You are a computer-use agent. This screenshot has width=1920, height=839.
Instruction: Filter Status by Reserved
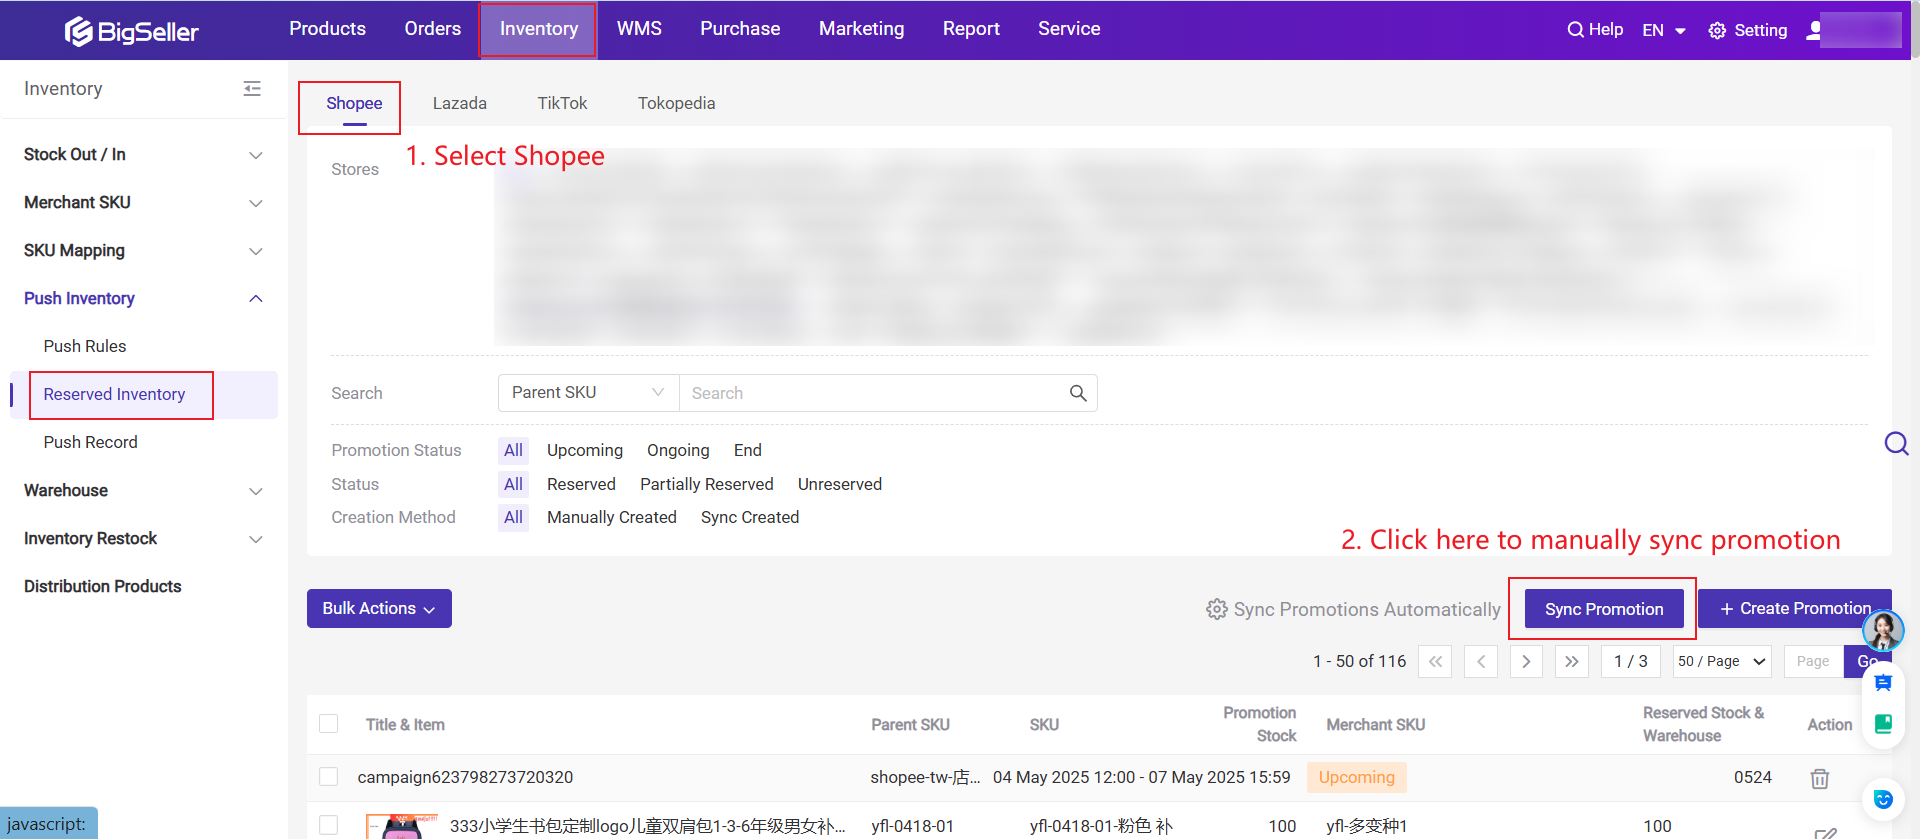pyautogui.click(x=581, y=484)
